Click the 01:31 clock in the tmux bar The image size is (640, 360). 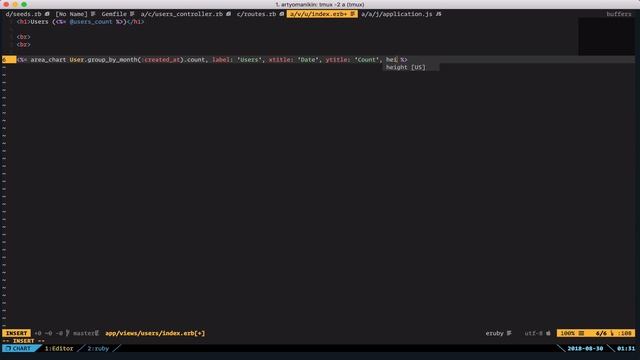(x=626, y=349)
